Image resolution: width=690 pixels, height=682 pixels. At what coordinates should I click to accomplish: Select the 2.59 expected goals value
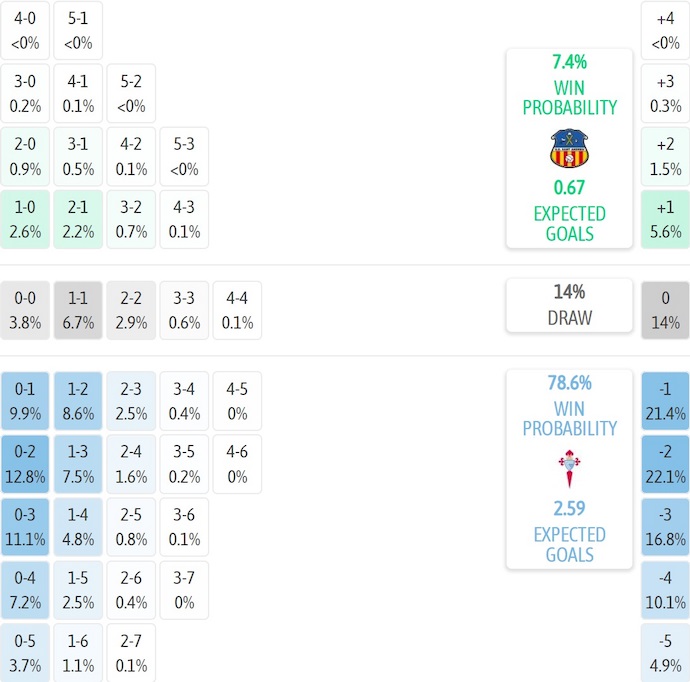click(x=569, y=508)
